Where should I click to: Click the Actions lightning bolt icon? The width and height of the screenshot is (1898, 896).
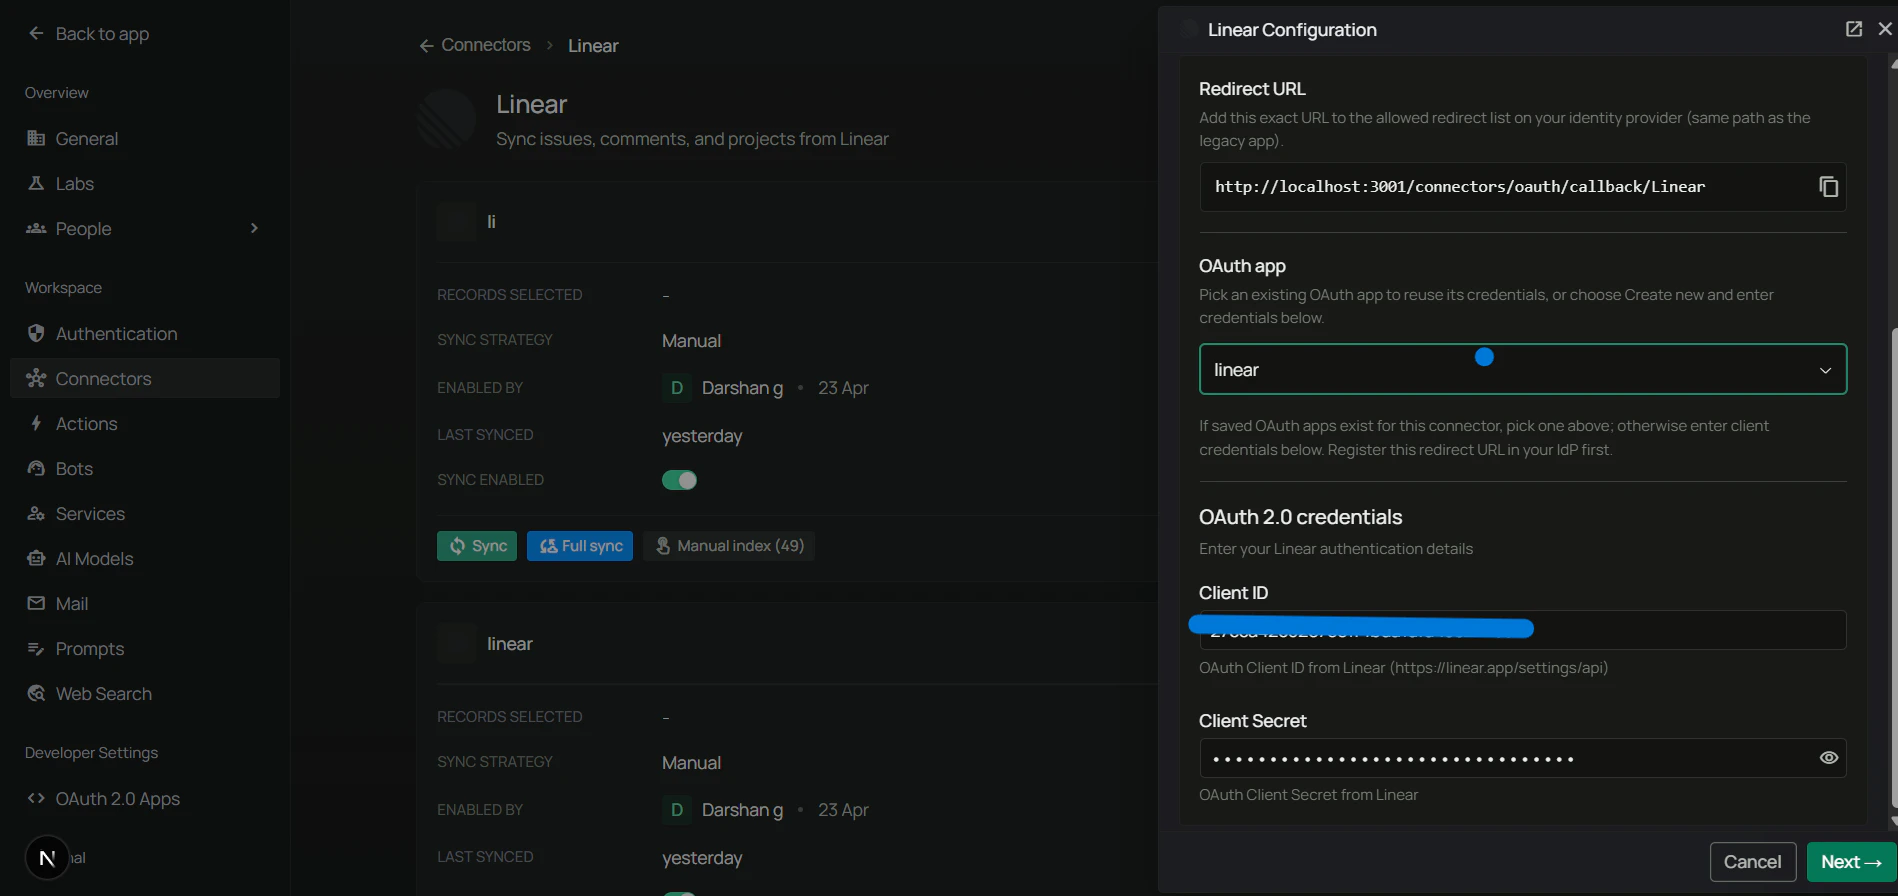click(36, 423)
